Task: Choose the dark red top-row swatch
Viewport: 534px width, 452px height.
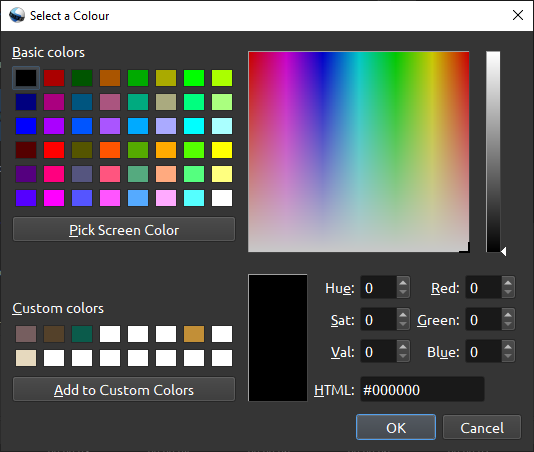Action: pyautogui.click(x=54, y=78)
